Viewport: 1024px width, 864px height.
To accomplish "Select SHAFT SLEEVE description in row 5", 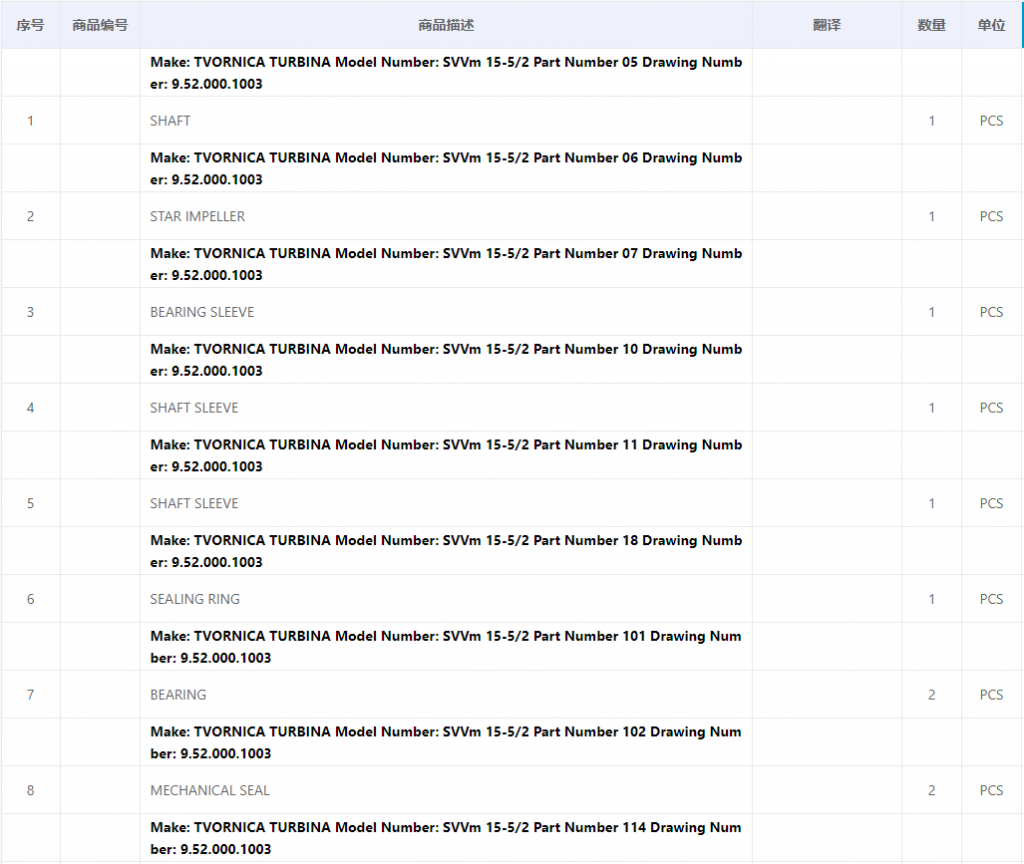I will click(x=194, y=503).
